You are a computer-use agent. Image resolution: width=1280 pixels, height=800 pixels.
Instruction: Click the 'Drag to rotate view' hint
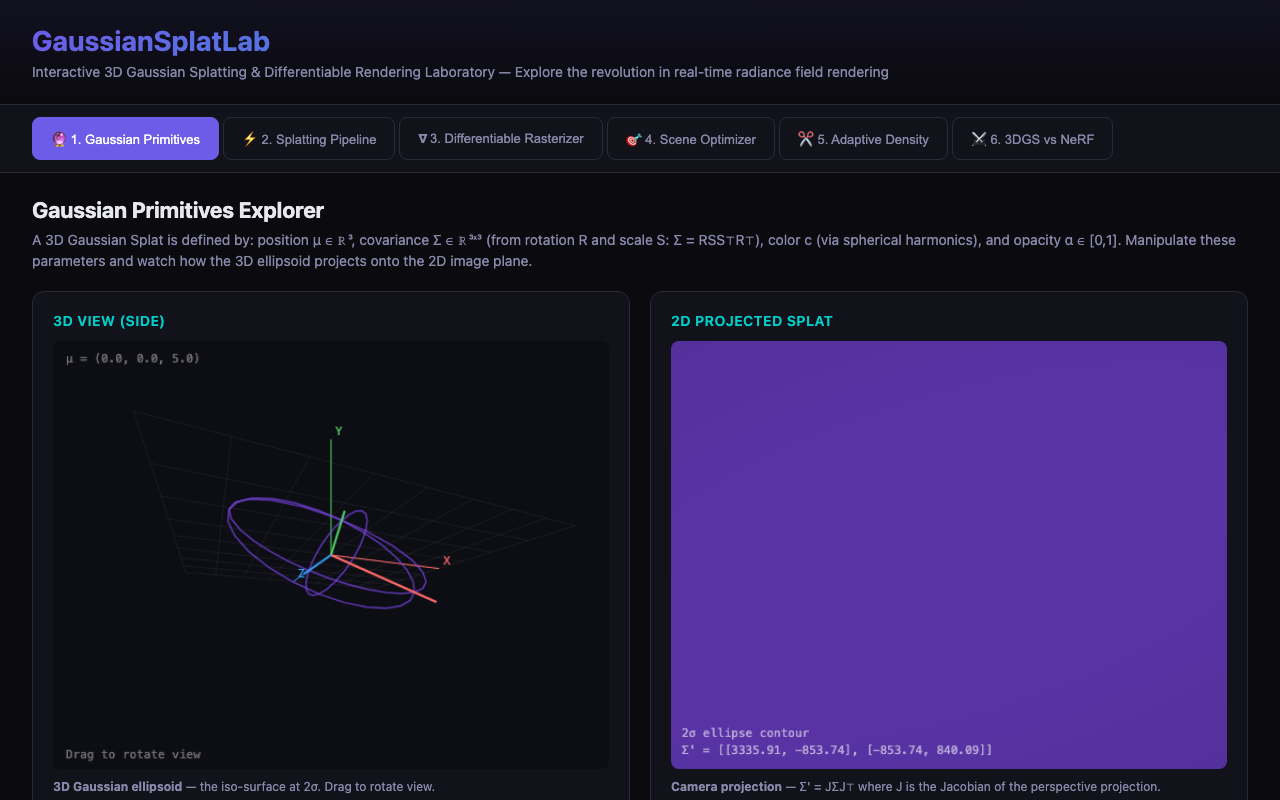(133, 754)
